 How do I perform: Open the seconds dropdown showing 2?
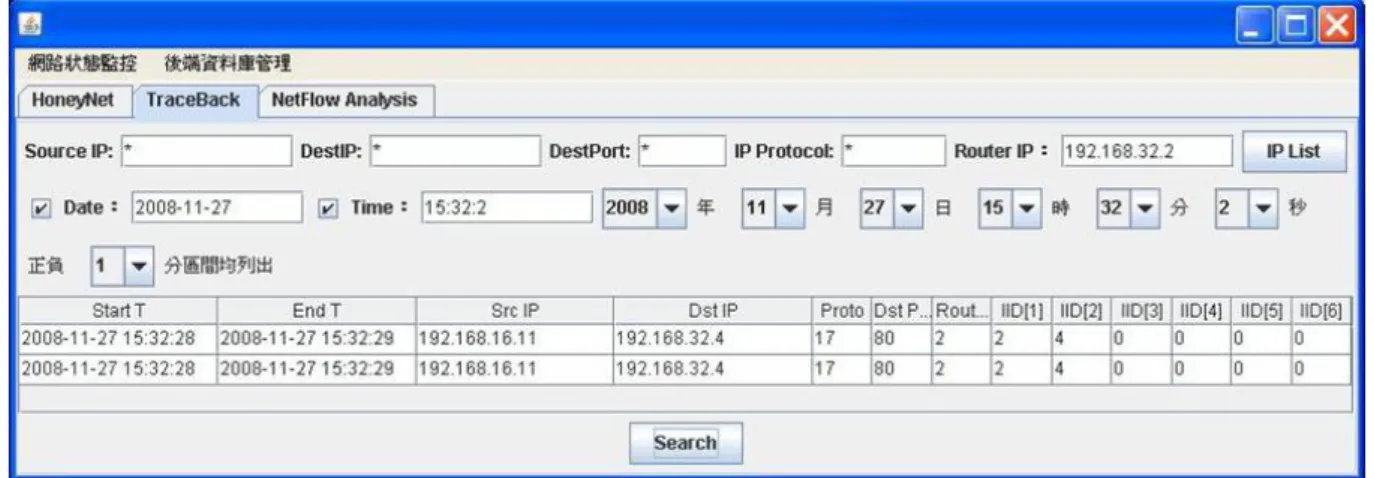click(x=1246, y=208)
